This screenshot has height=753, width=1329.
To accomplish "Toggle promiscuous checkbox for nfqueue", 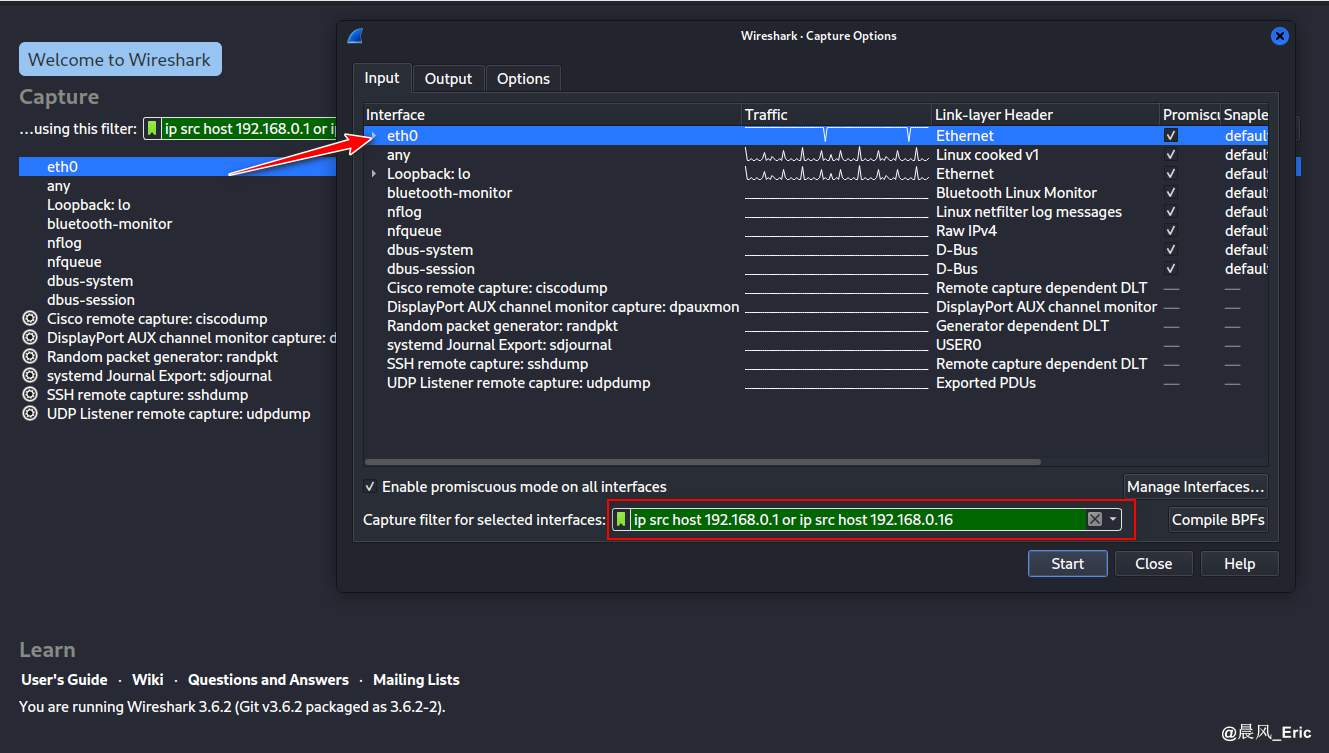I will point(1171,231).
